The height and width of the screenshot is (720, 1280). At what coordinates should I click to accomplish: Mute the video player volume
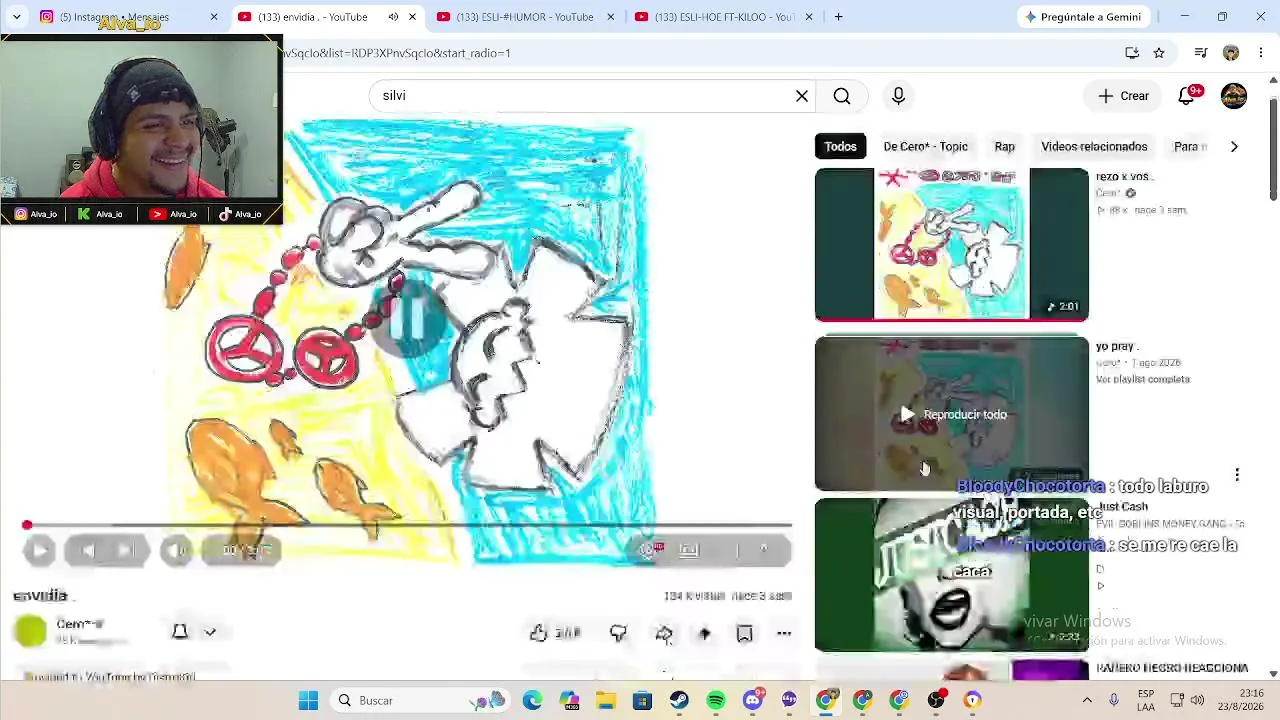[x=177, y=550]
